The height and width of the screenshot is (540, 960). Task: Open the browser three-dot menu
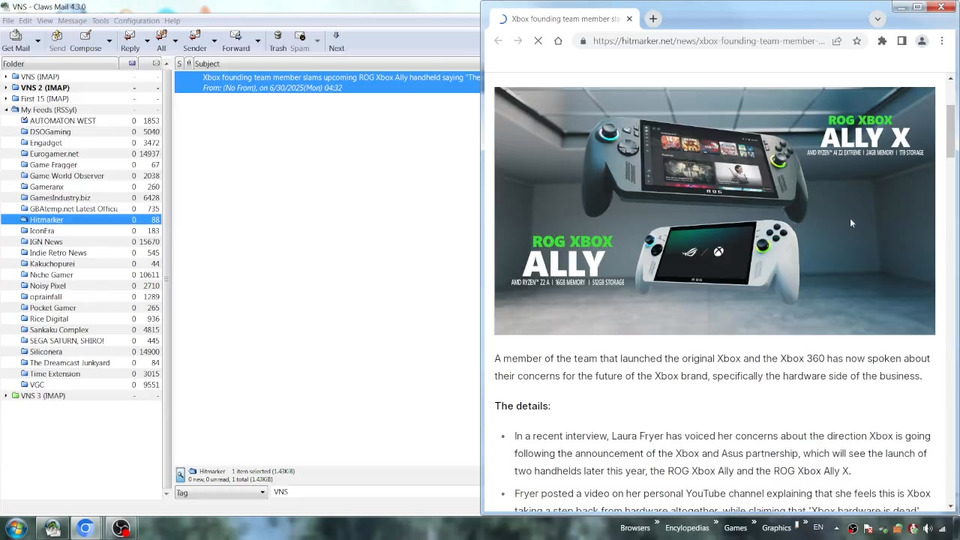[x=942, y=41]
